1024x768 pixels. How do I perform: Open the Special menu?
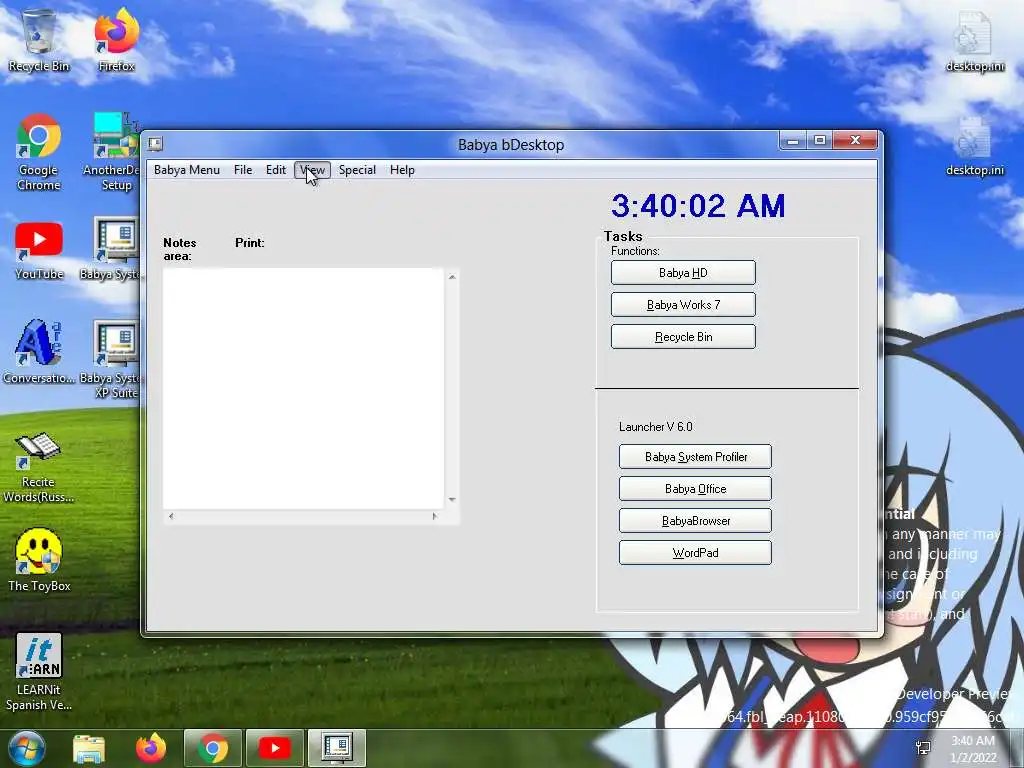[357, 170]
